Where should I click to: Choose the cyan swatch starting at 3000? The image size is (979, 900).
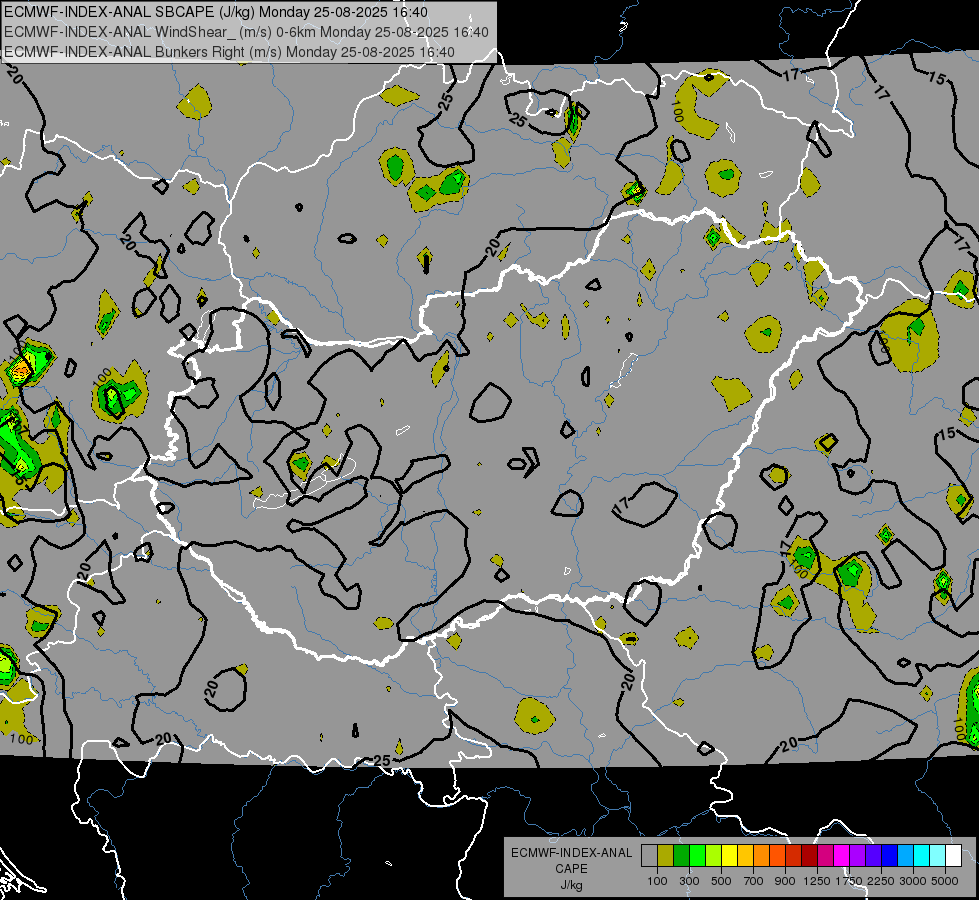click(922, 856)
